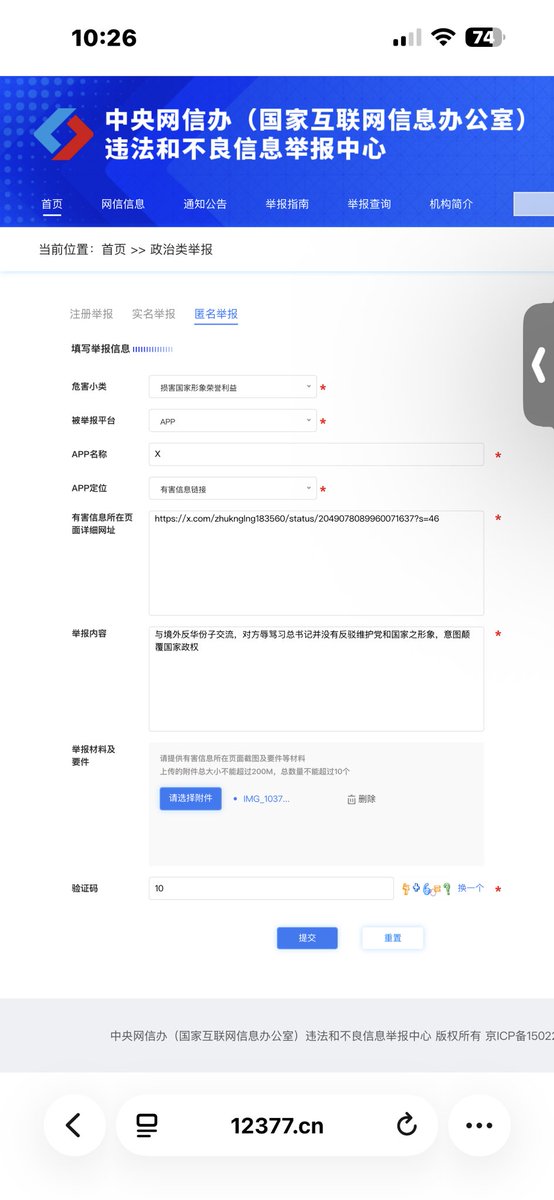
Task: Tap the Wi-Fi icon in the status bar
Action: point(442,38)
